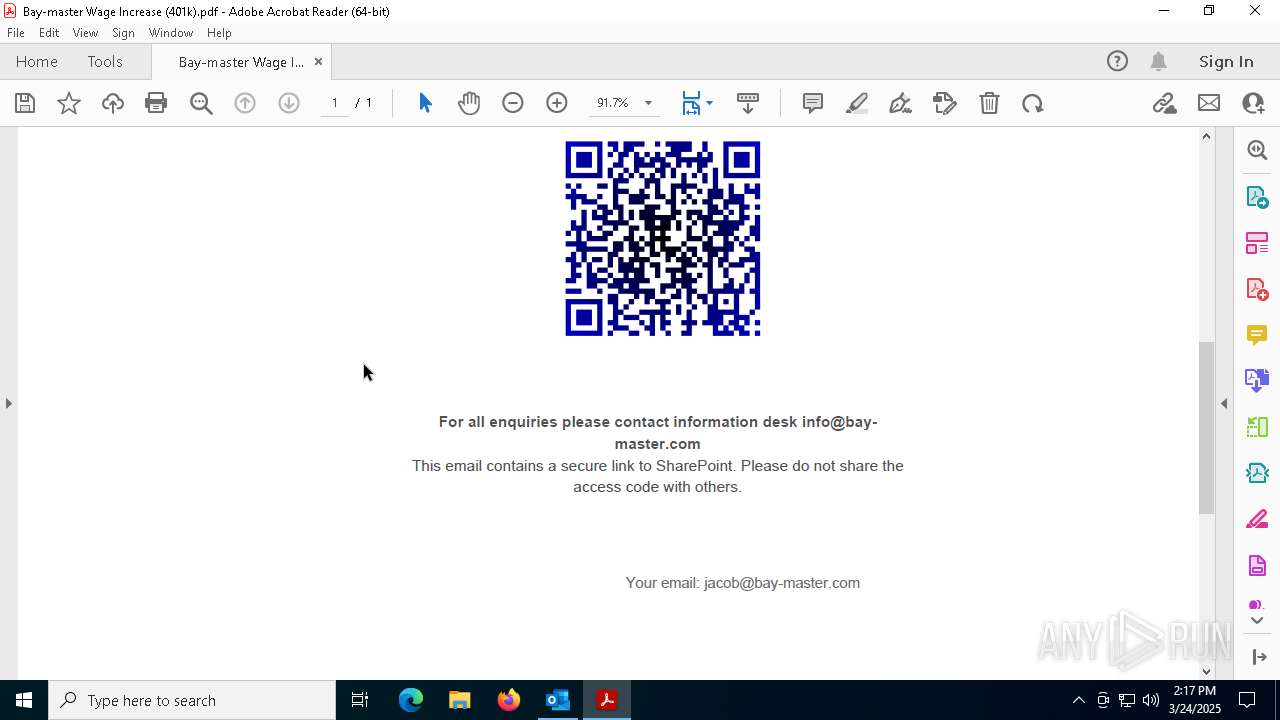Screen dimensions: 1280x720
Task: Delete page with trash icon
Action: [x=989, y=103]
